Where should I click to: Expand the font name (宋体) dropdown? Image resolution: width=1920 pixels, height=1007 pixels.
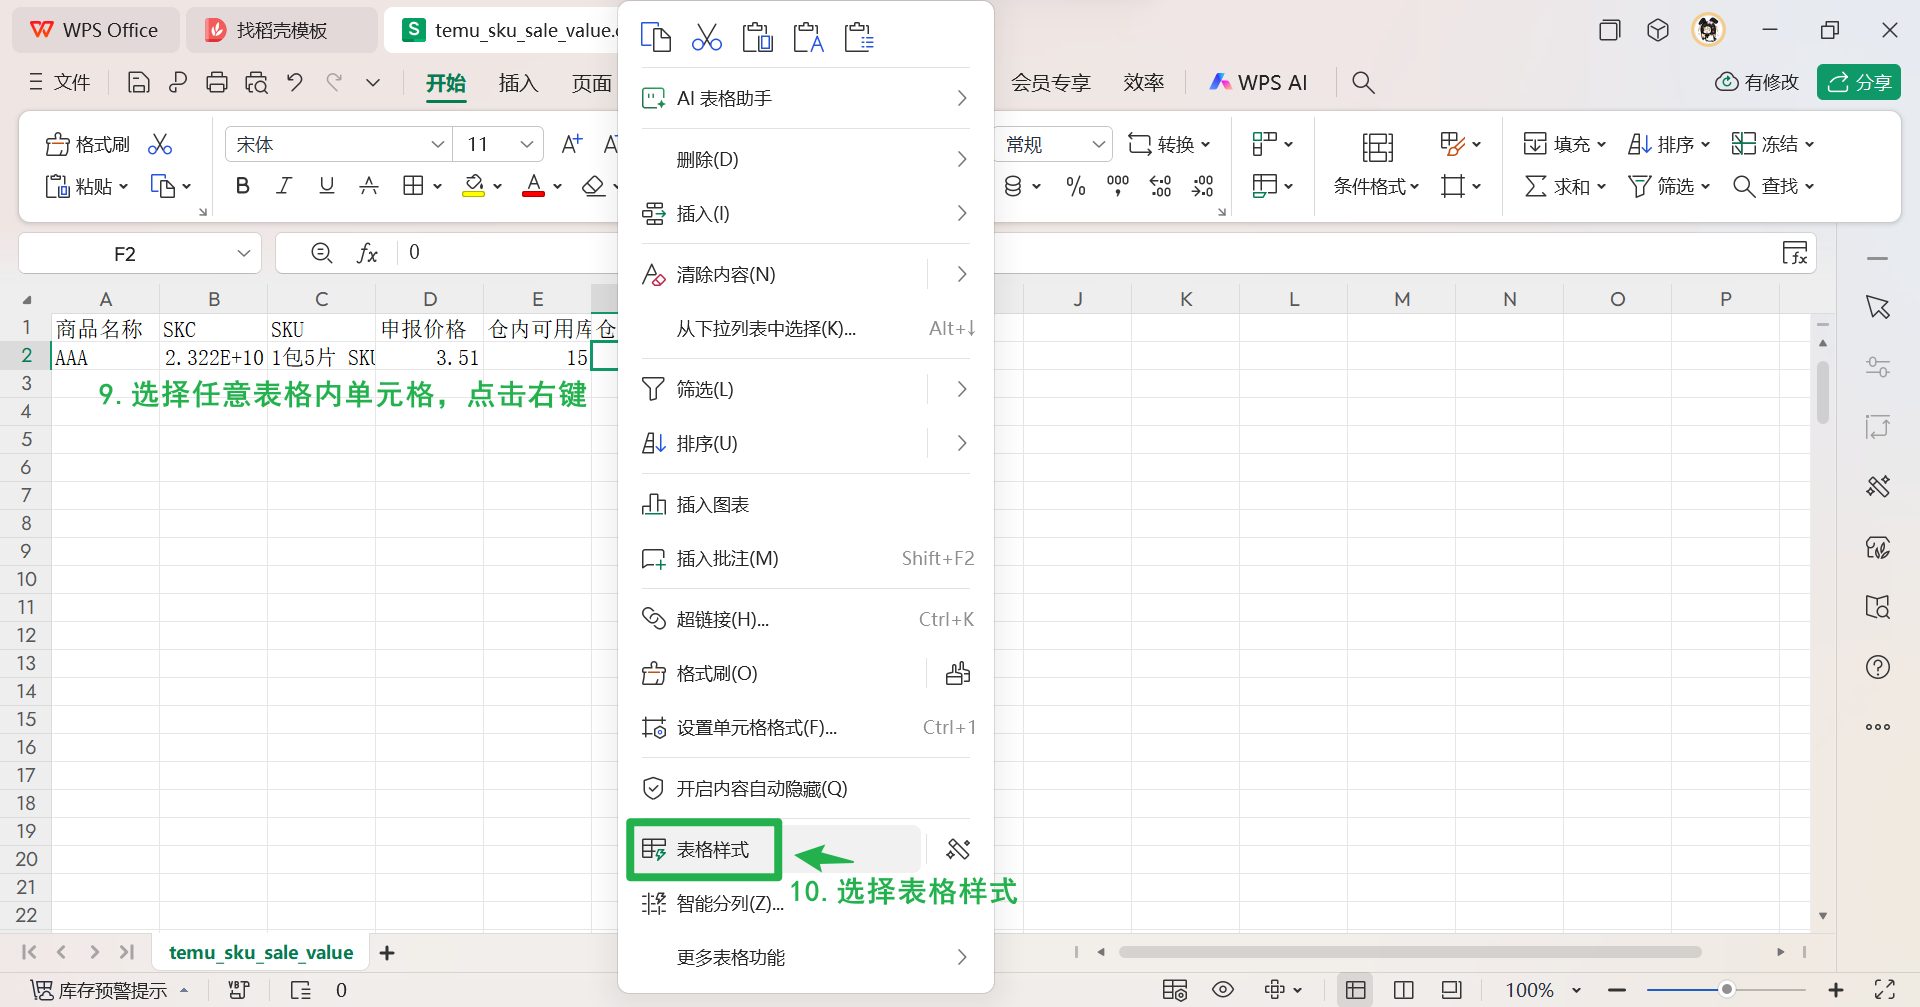(437, 143)
